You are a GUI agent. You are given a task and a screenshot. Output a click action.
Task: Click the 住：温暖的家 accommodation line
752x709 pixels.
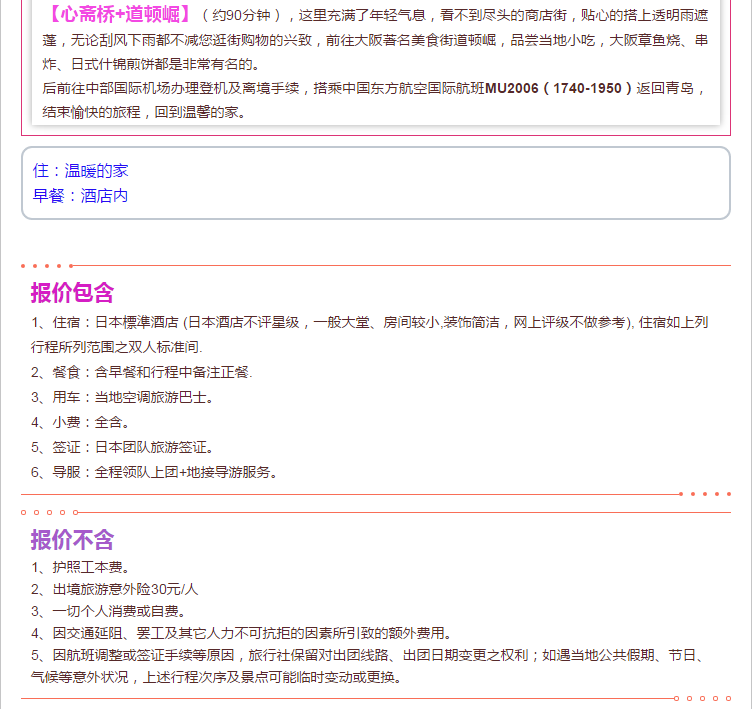pos(80,171)
